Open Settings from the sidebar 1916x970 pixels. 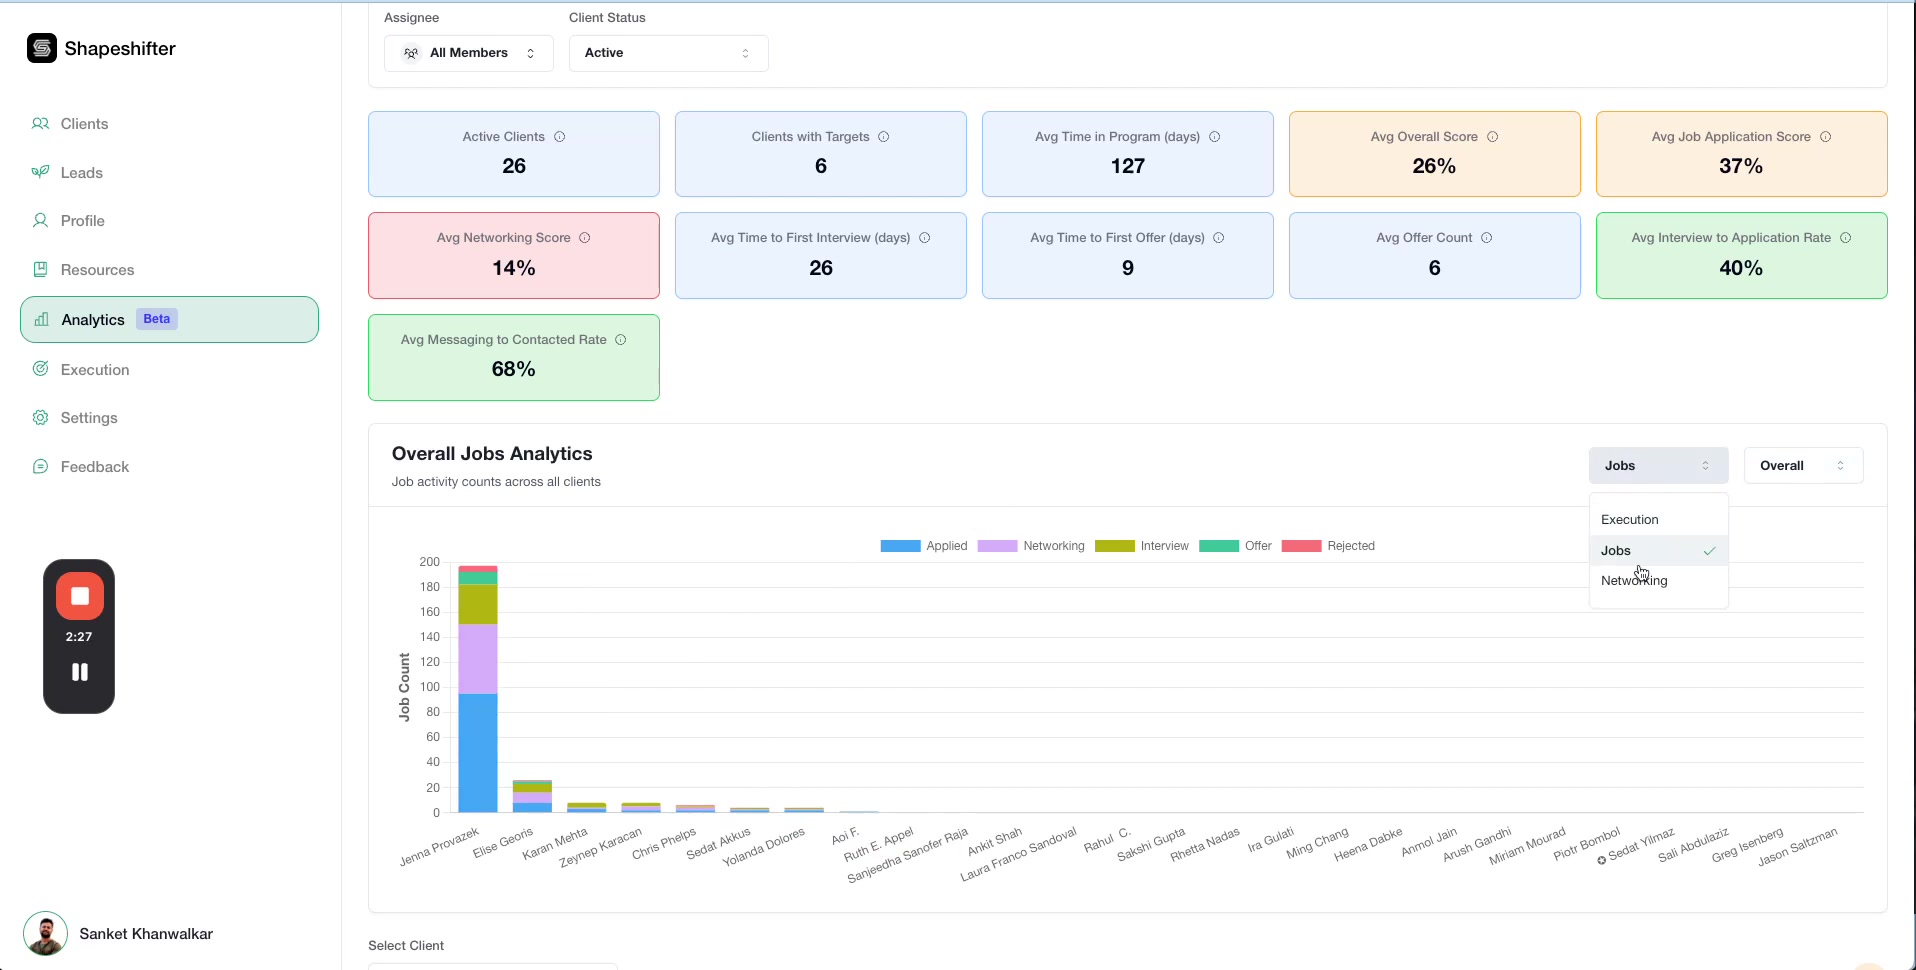(x=88, y=417)
